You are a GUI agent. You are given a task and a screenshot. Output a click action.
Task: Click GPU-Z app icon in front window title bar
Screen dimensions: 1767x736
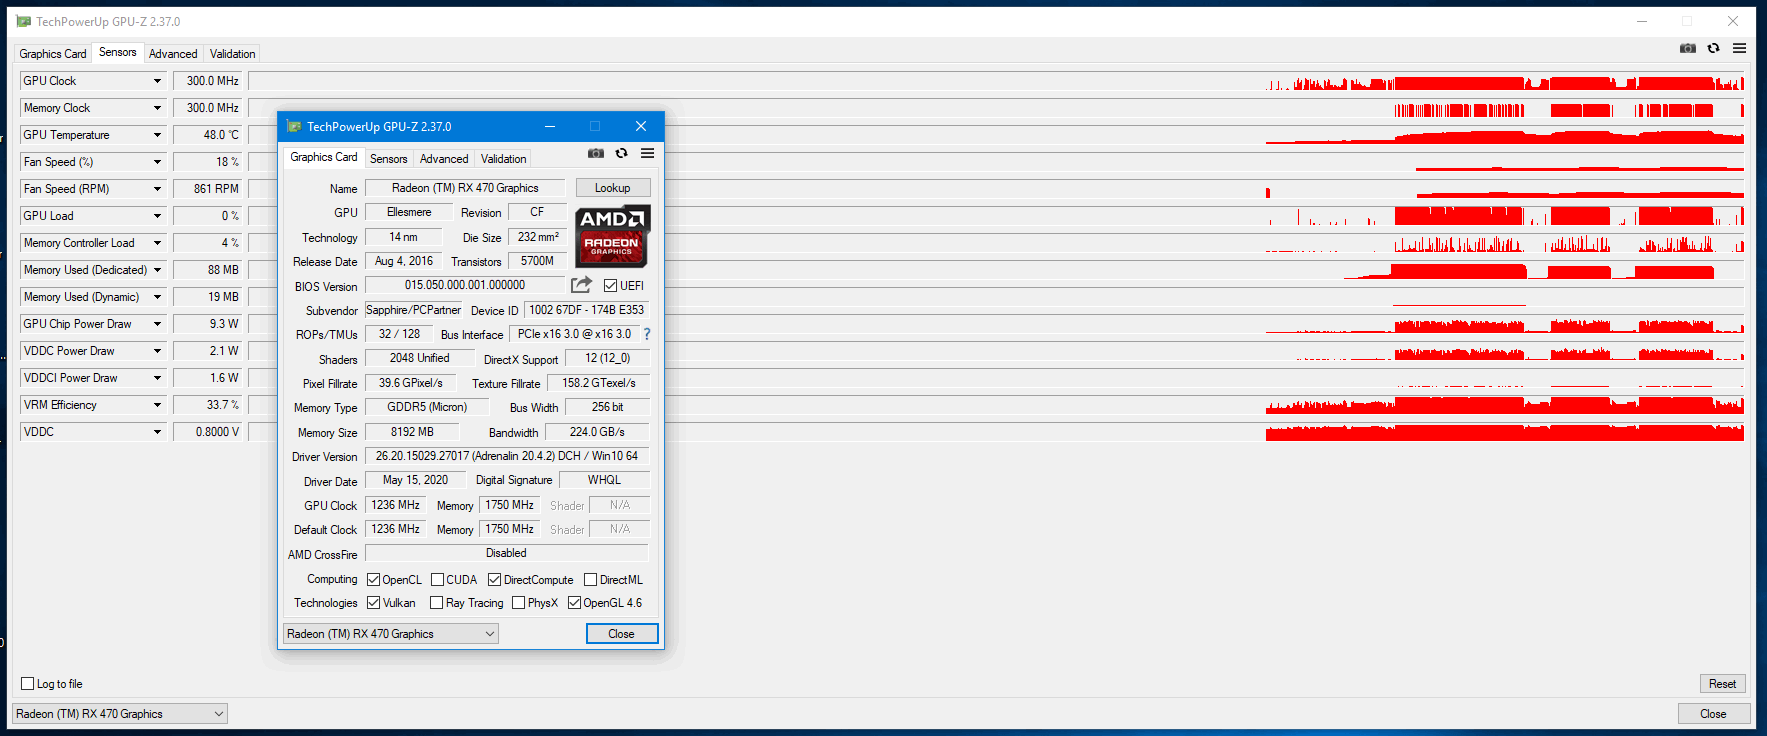click(294, 126)
